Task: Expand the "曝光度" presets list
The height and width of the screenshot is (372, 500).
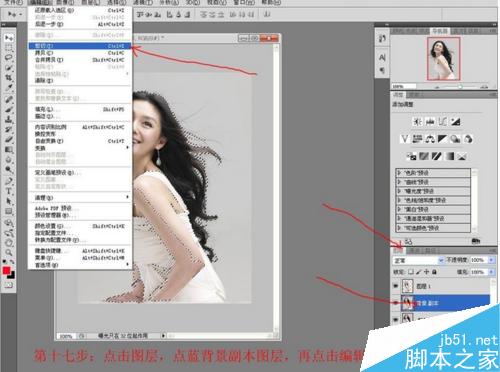Action: pos(399,191)
